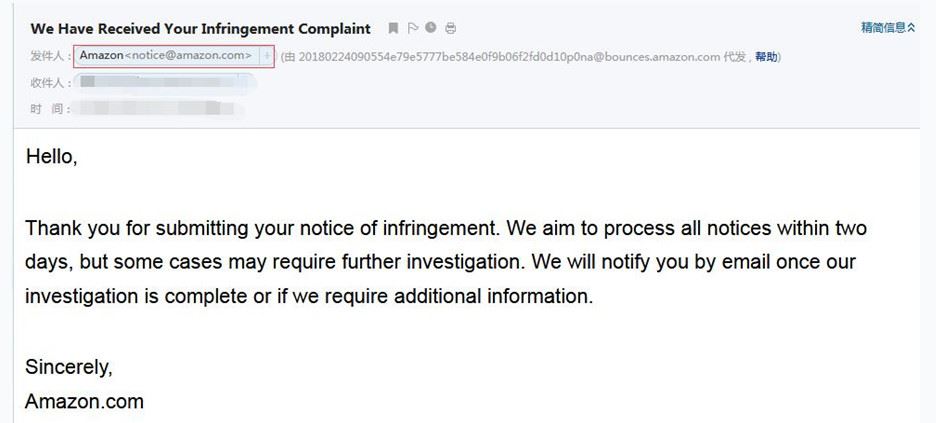Click the 收件人 recipient label

(51, 82)
